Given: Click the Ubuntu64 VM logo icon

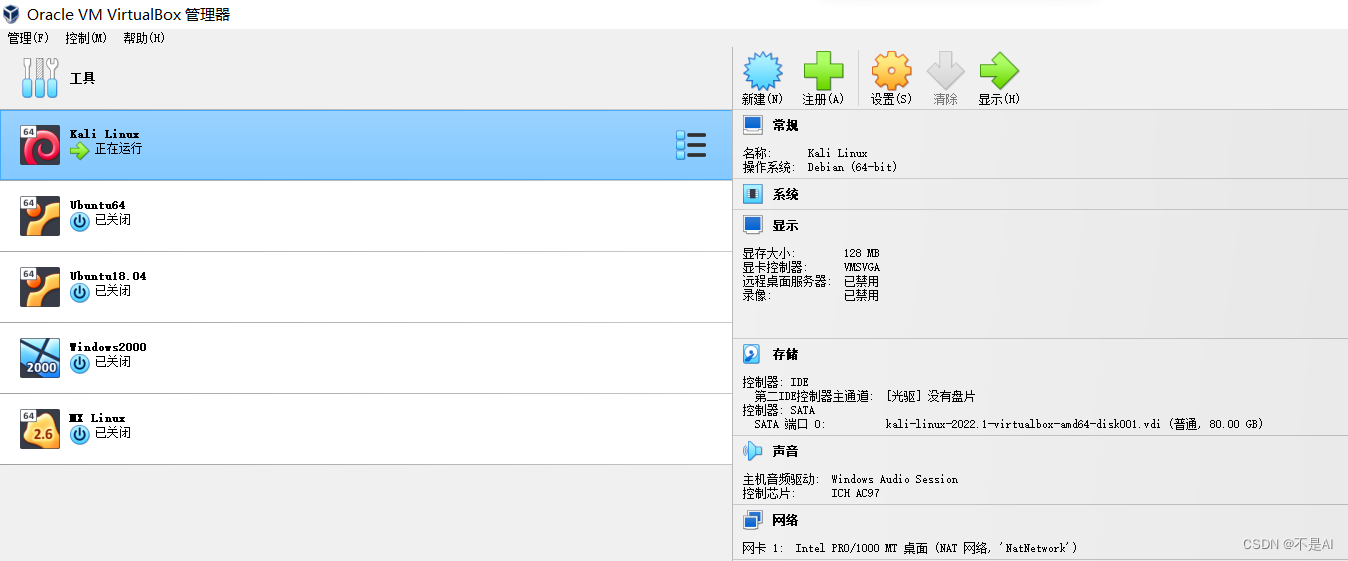Looking at the screenshot, I should tap(40, 216).
